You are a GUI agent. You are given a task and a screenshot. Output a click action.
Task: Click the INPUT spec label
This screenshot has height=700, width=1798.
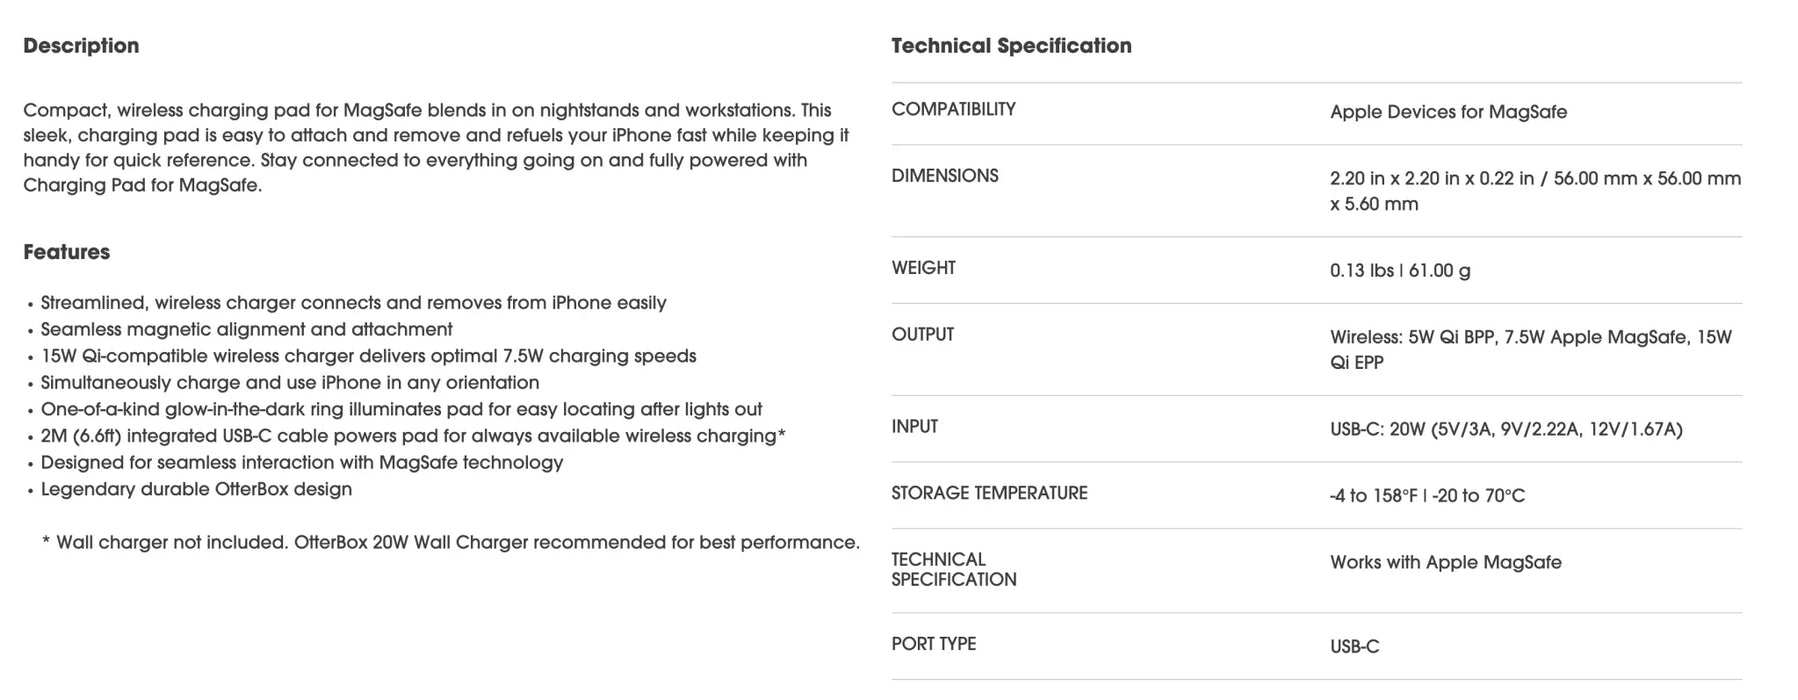[x=914, y=427]
